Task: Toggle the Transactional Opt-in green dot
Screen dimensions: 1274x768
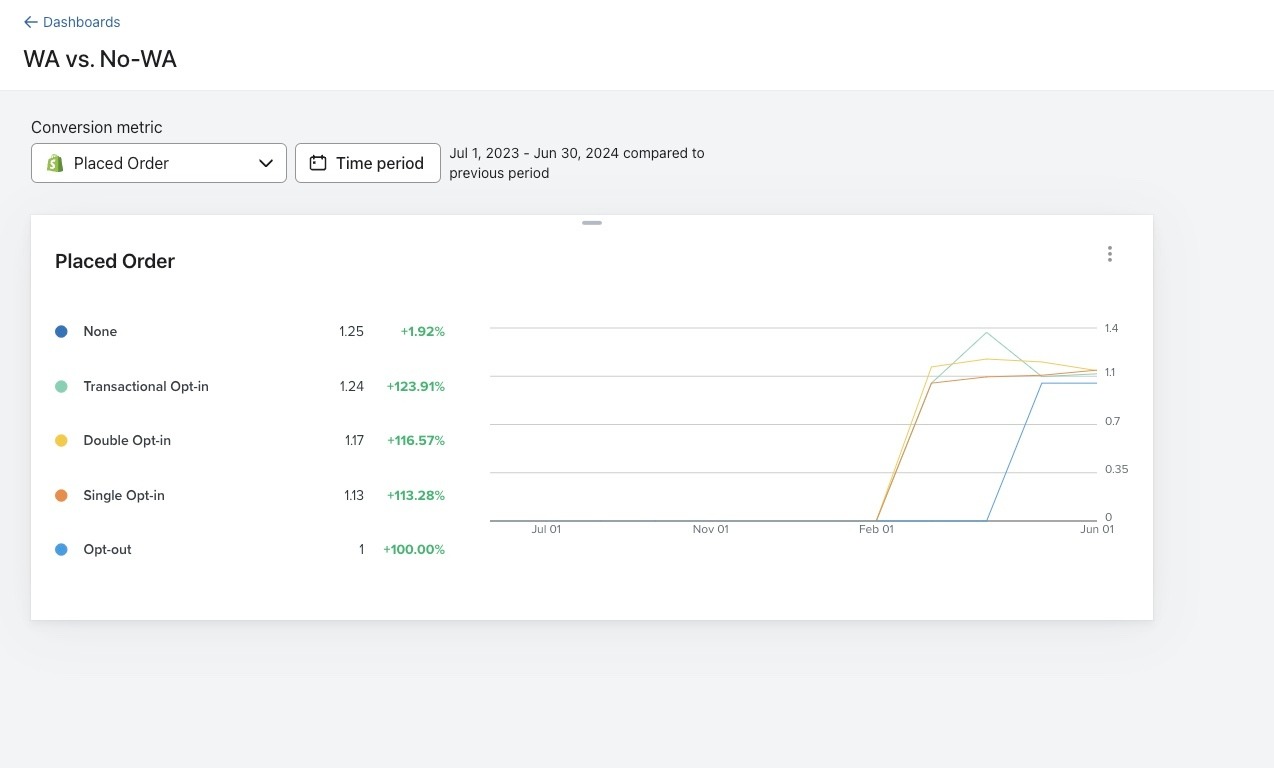Action: (x=61, y=386)
